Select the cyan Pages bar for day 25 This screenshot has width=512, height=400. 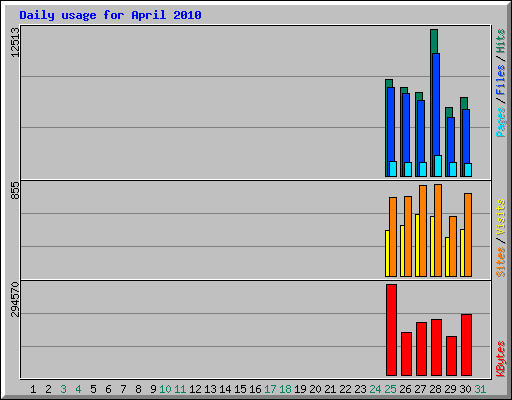[x=393, y=169]
